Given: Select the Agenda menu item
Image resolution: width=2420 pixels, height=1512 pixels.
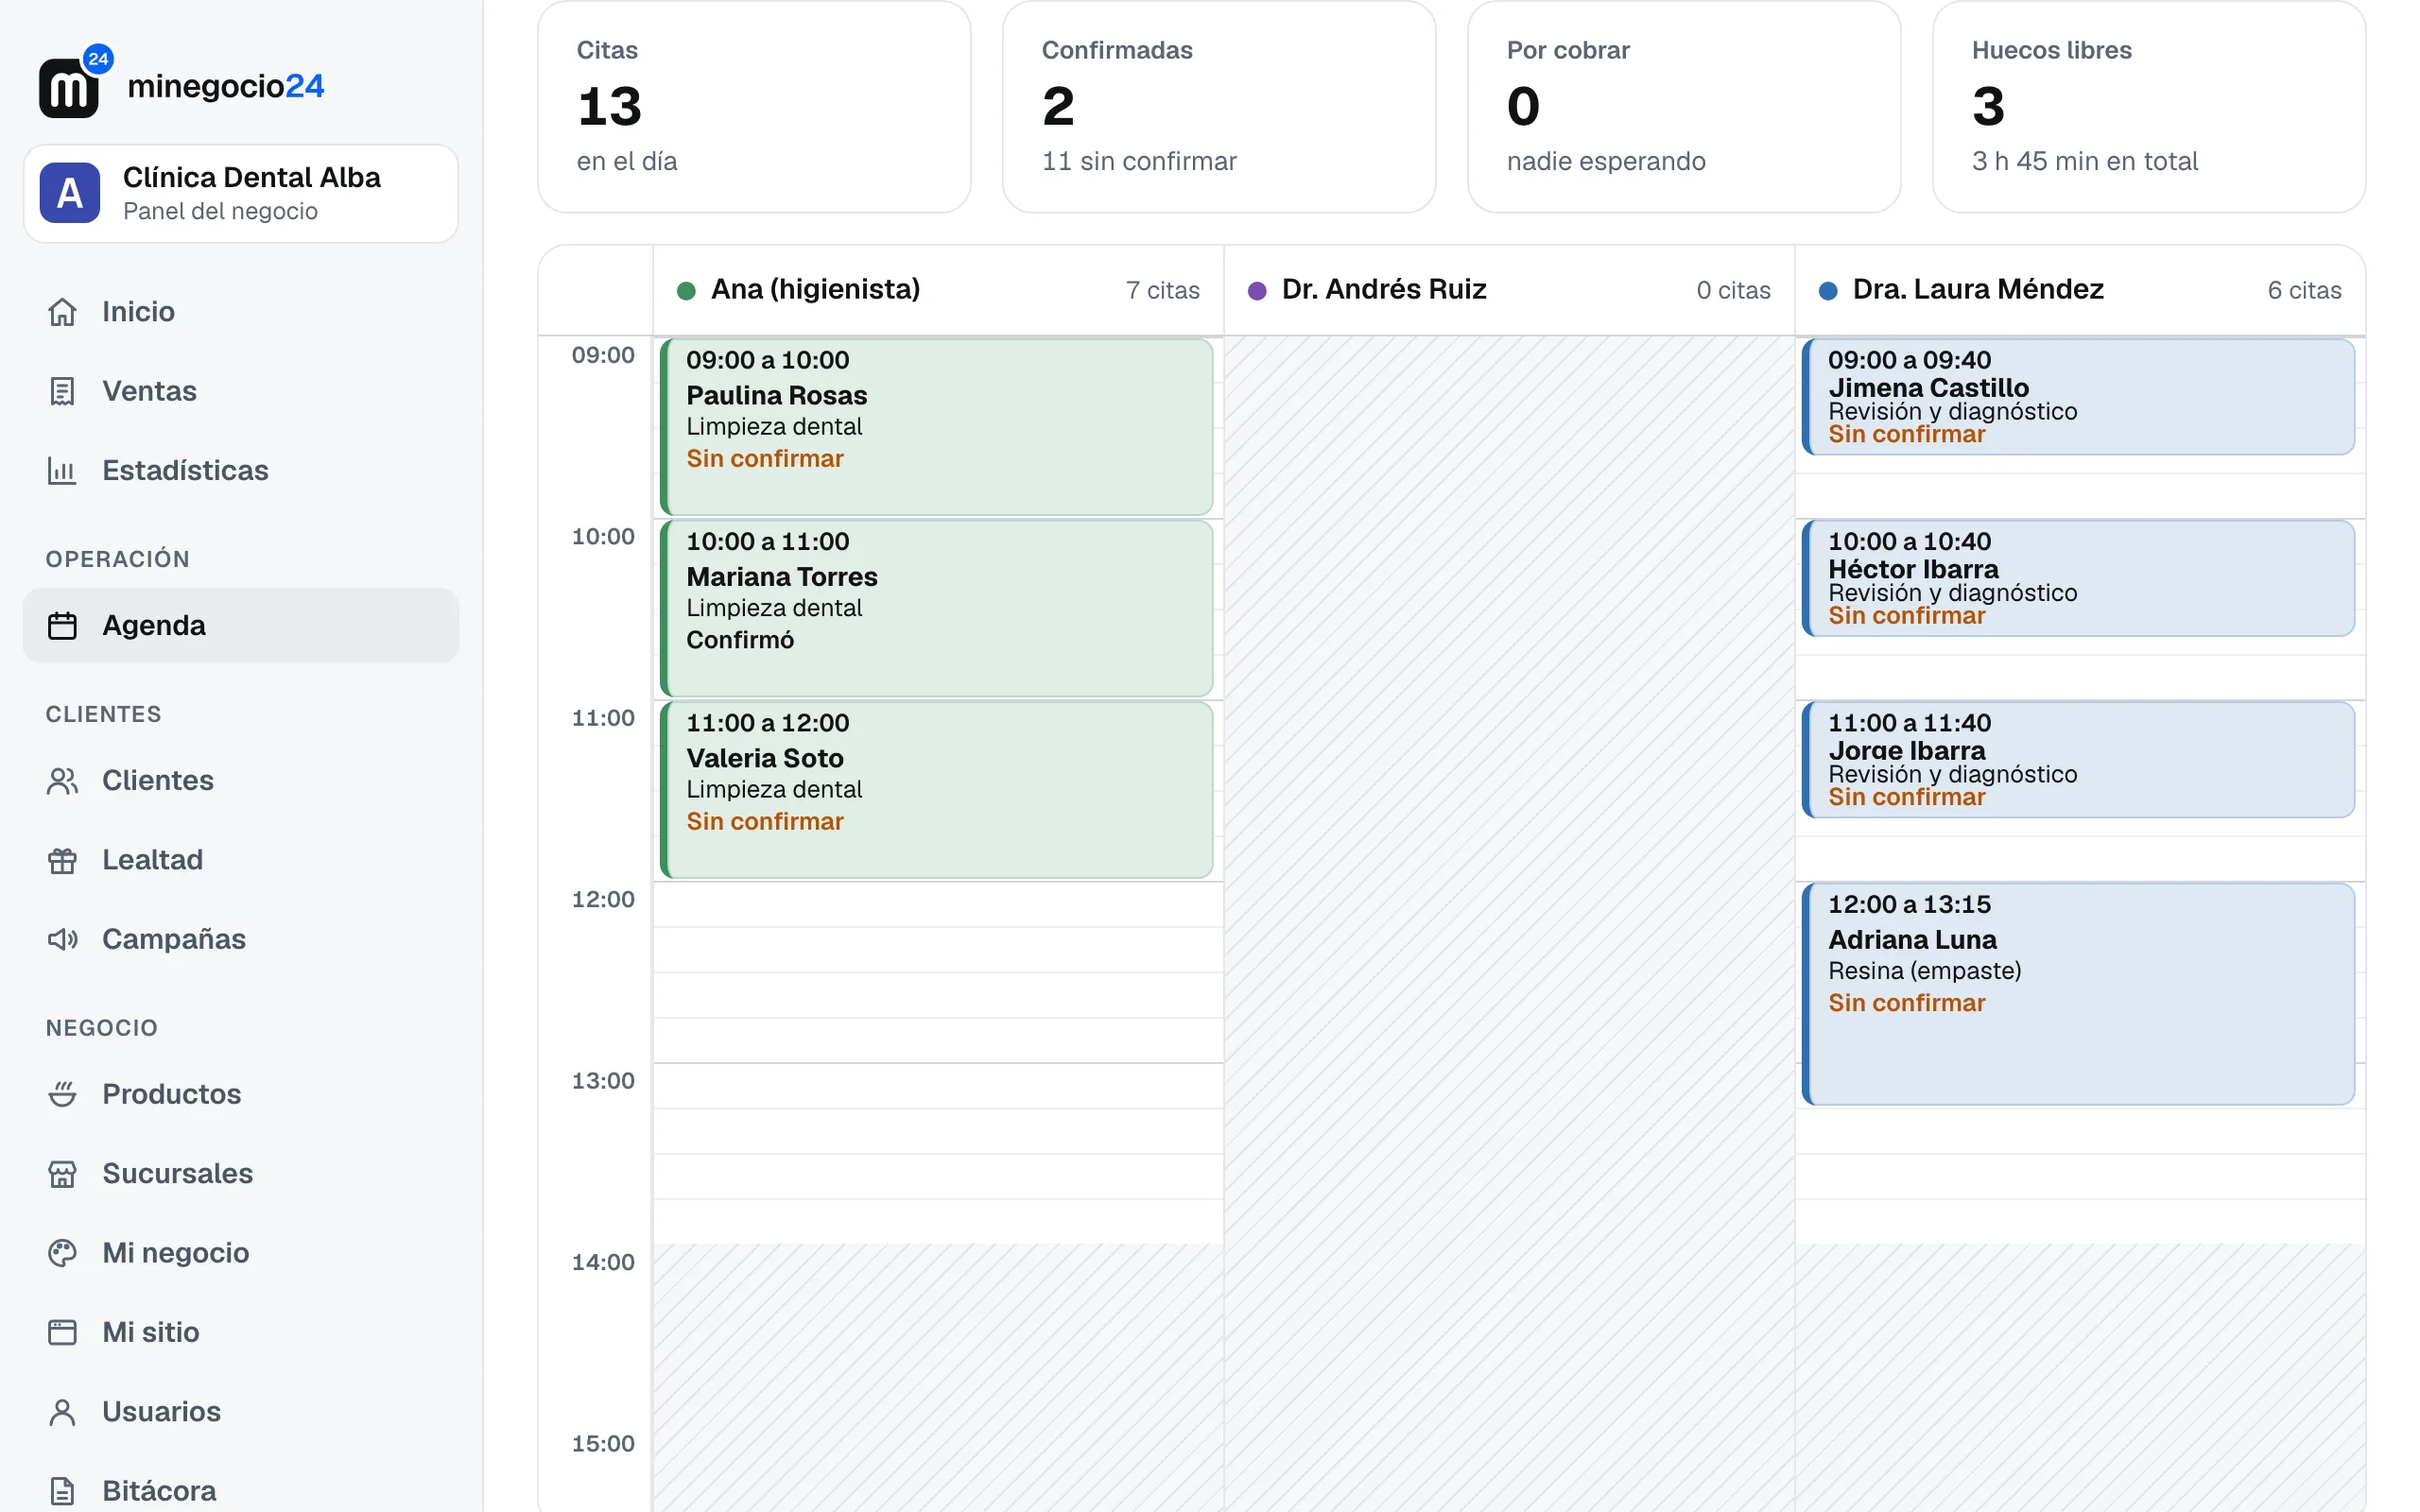Looking at the screenshot, I should pyautogui.click(x=241, y=626).
